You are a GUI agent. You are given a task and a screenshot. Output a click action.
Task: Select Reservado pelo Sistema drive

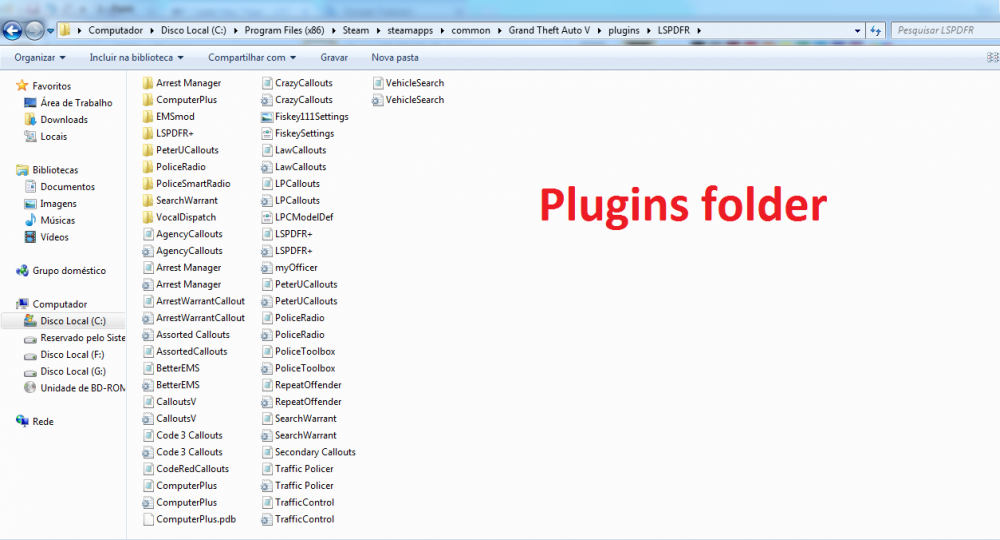coord(83,338)
